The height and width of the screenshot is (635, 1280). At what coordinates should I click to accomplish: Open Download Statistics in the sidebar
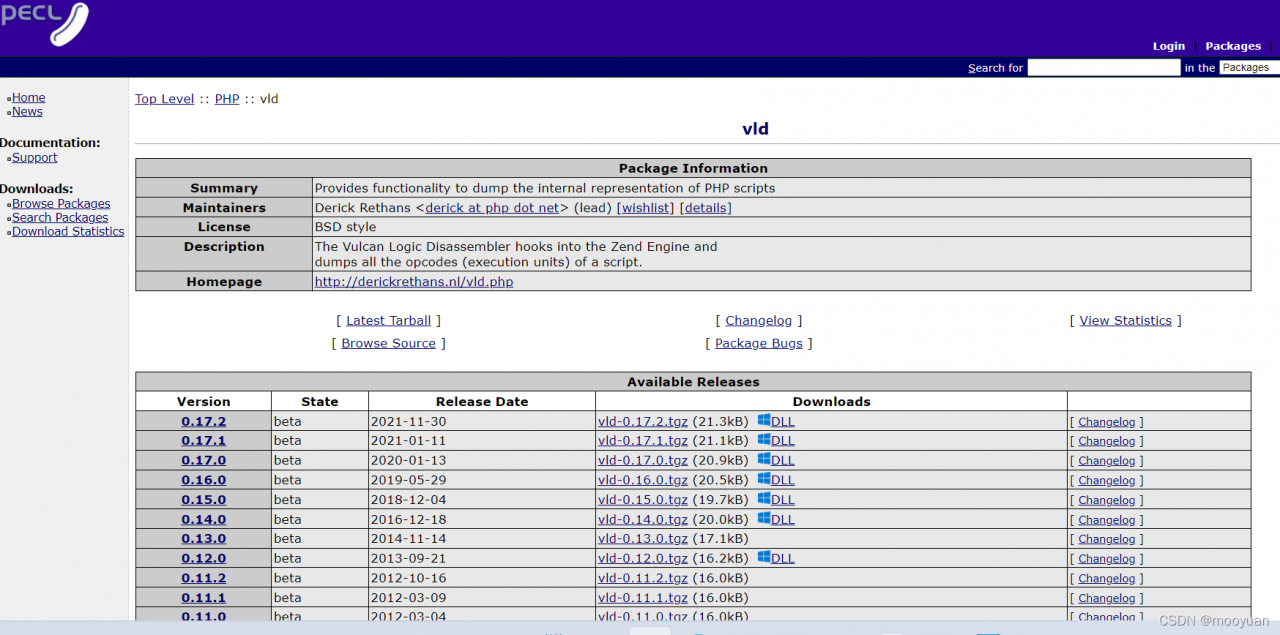[x=68, y=231]
